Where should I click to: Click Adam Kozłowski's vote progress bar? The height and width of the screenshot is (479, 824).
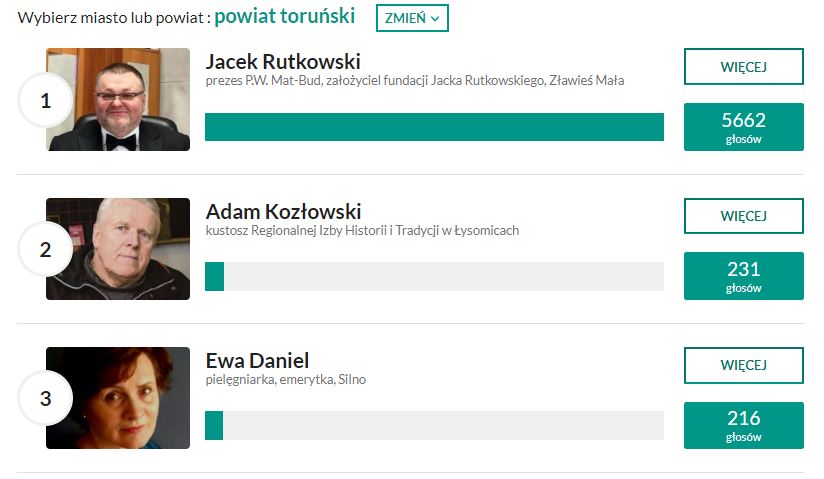click(x=434, y=276)
